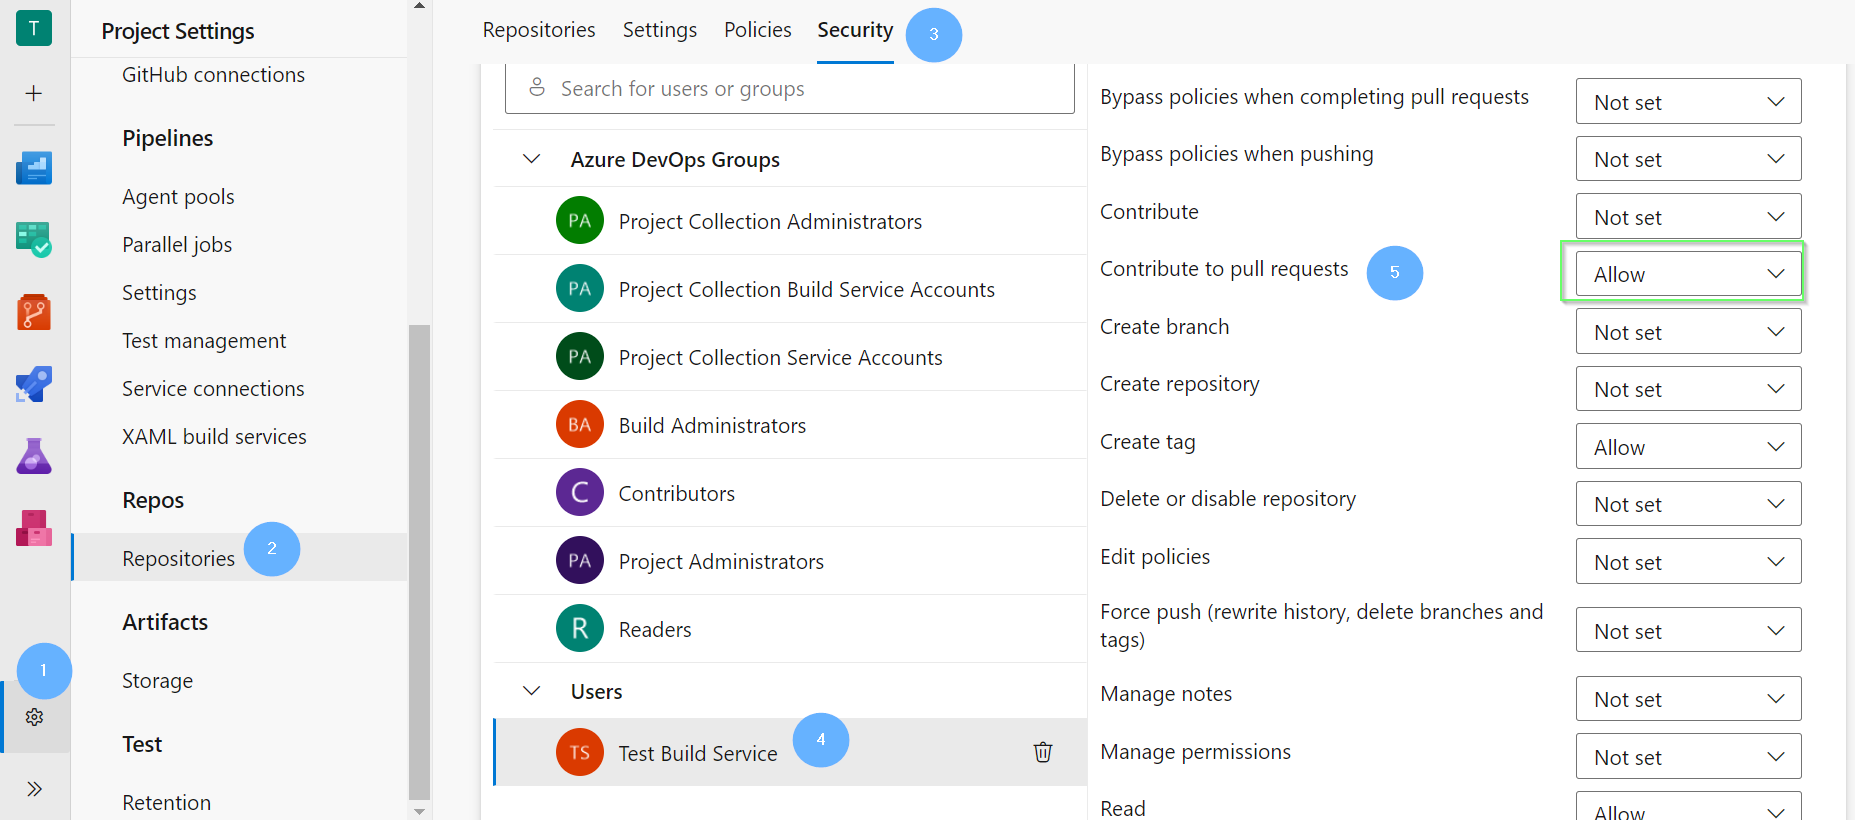
Task: Open Test Plans checkmark board icon
Action: click(x=34, y=240)
